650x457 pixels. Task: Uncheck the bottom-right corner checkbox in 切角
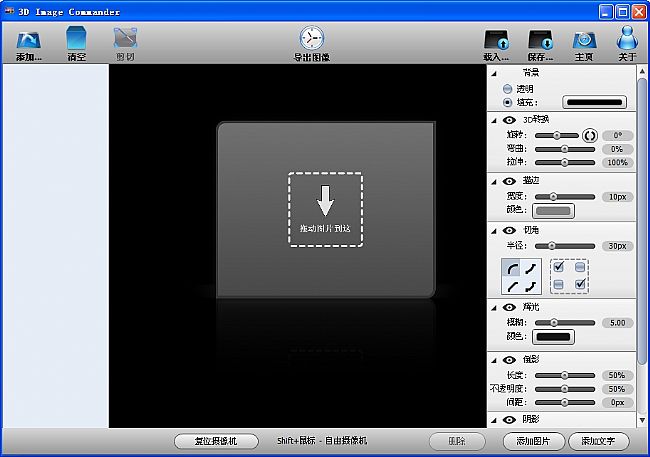(x=580, y=284)
